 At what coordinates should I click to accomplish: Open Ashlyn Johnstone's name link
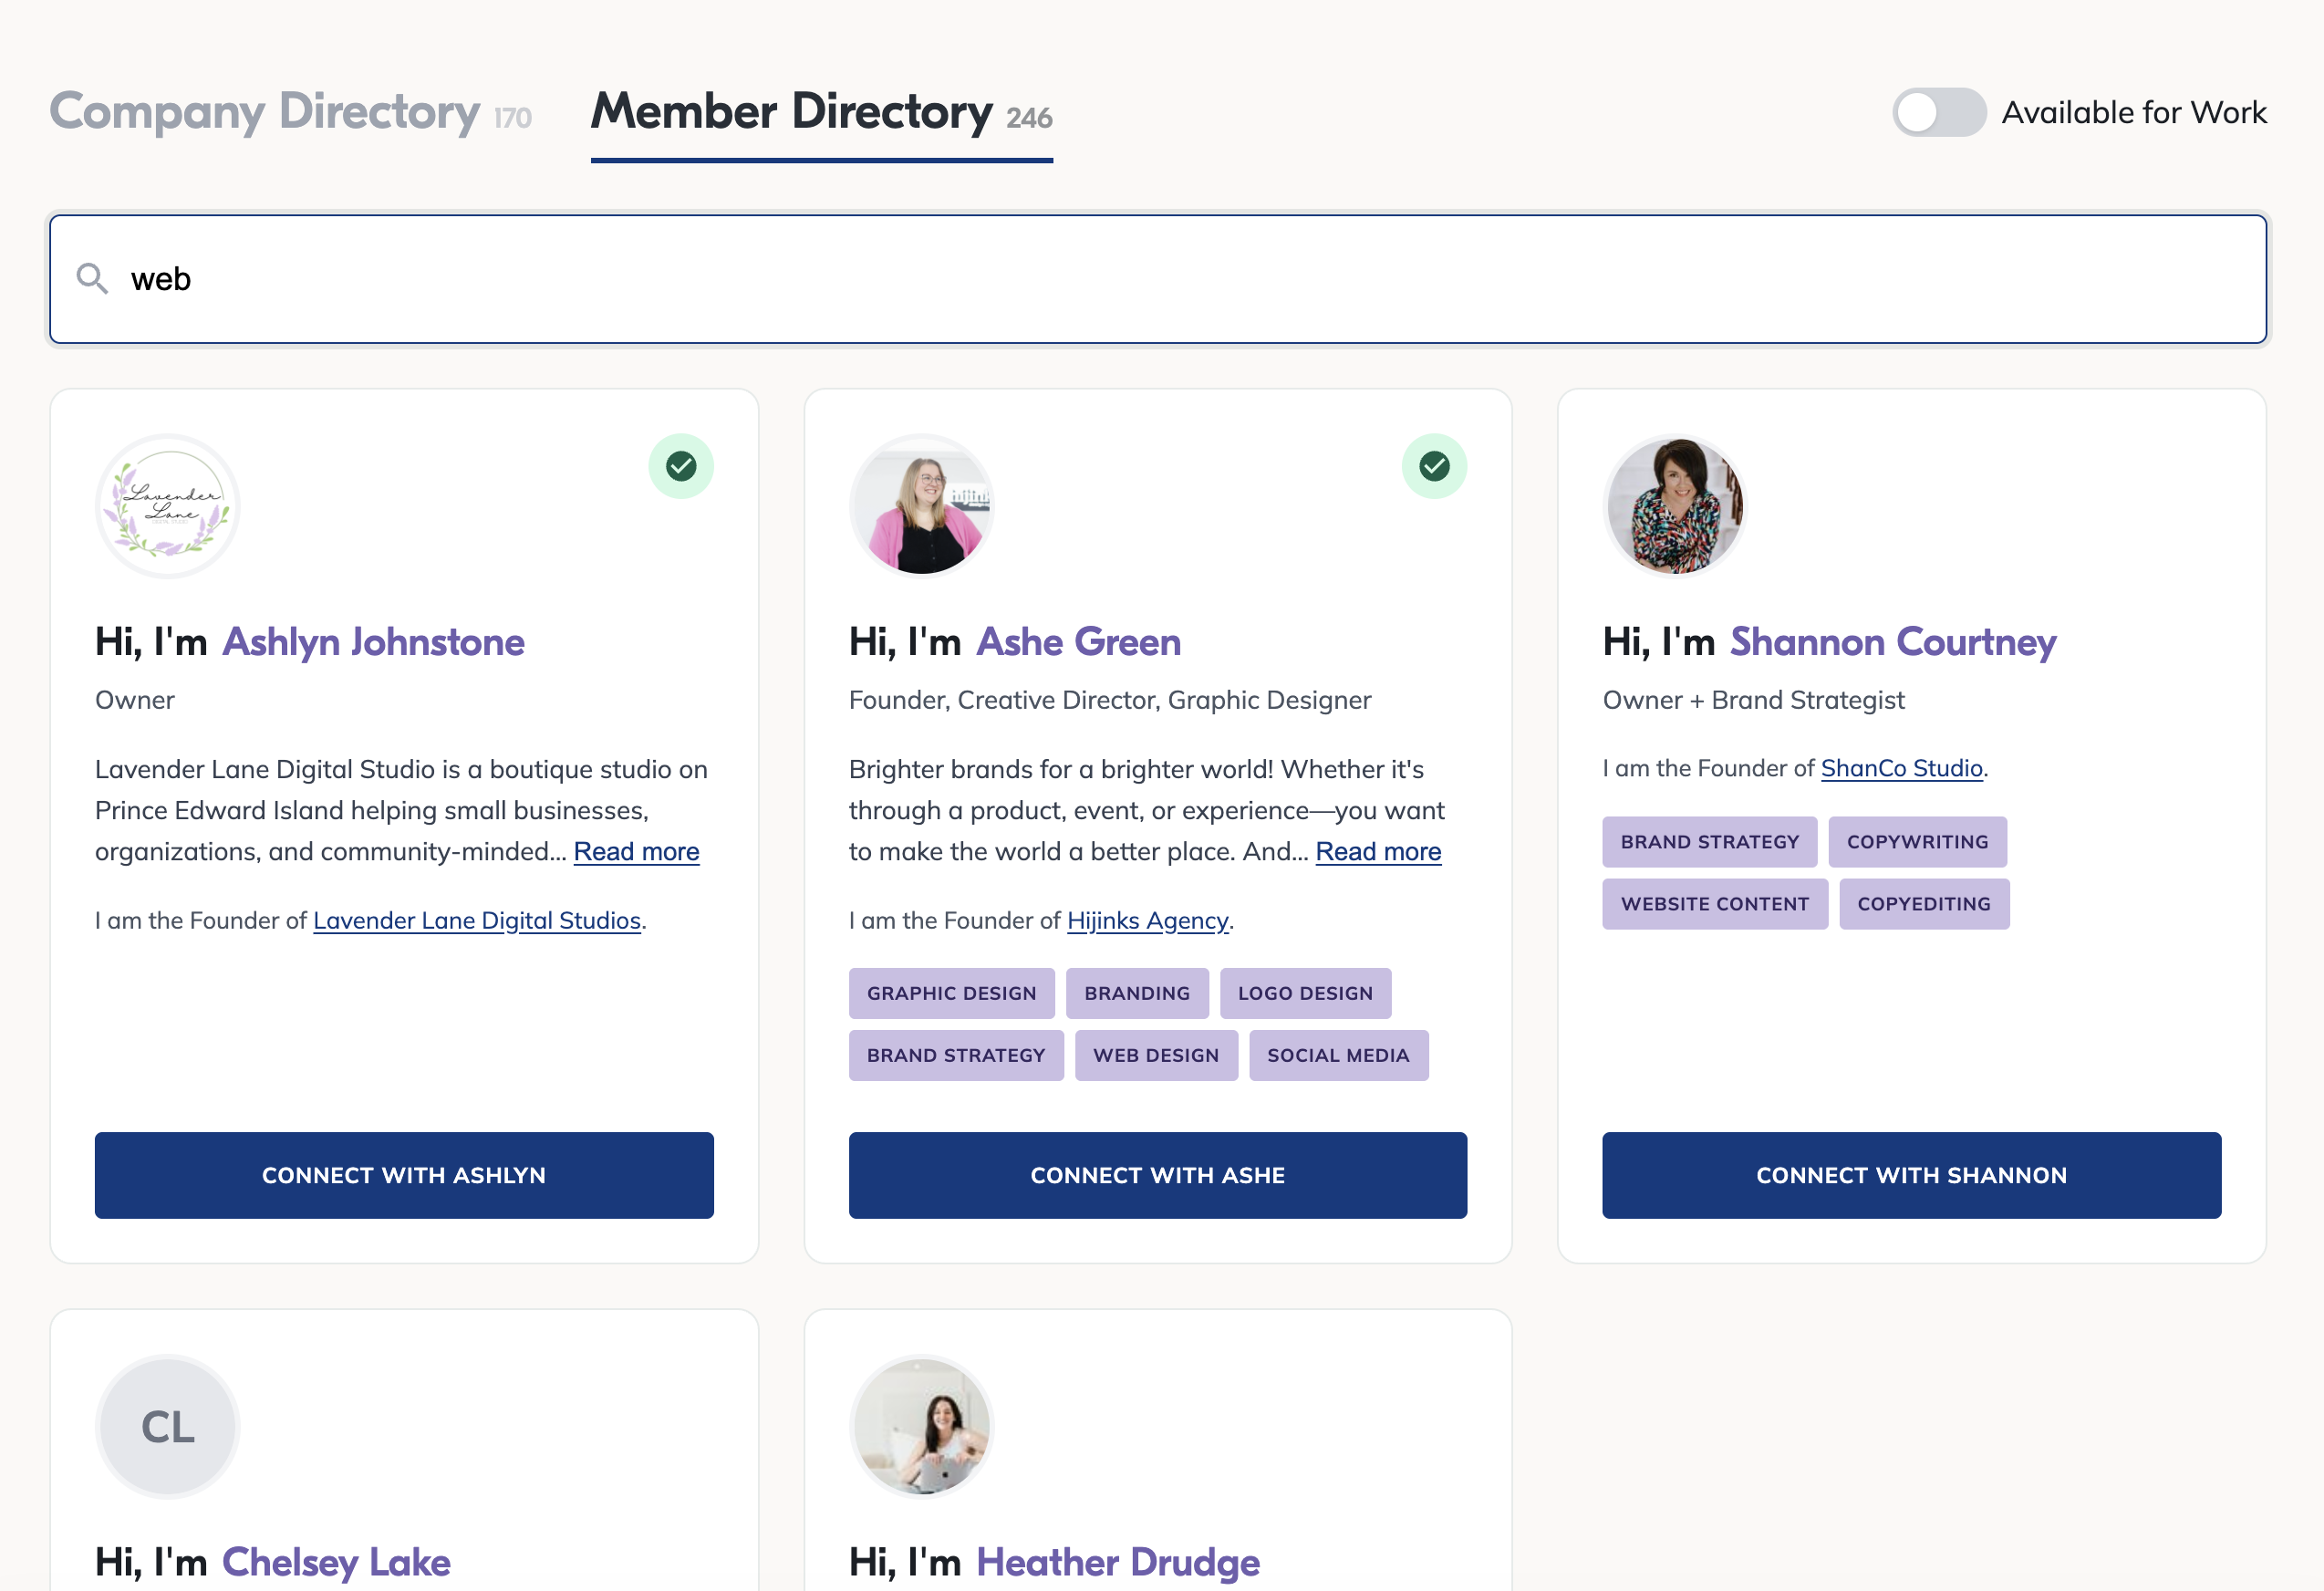pos(373,642)
